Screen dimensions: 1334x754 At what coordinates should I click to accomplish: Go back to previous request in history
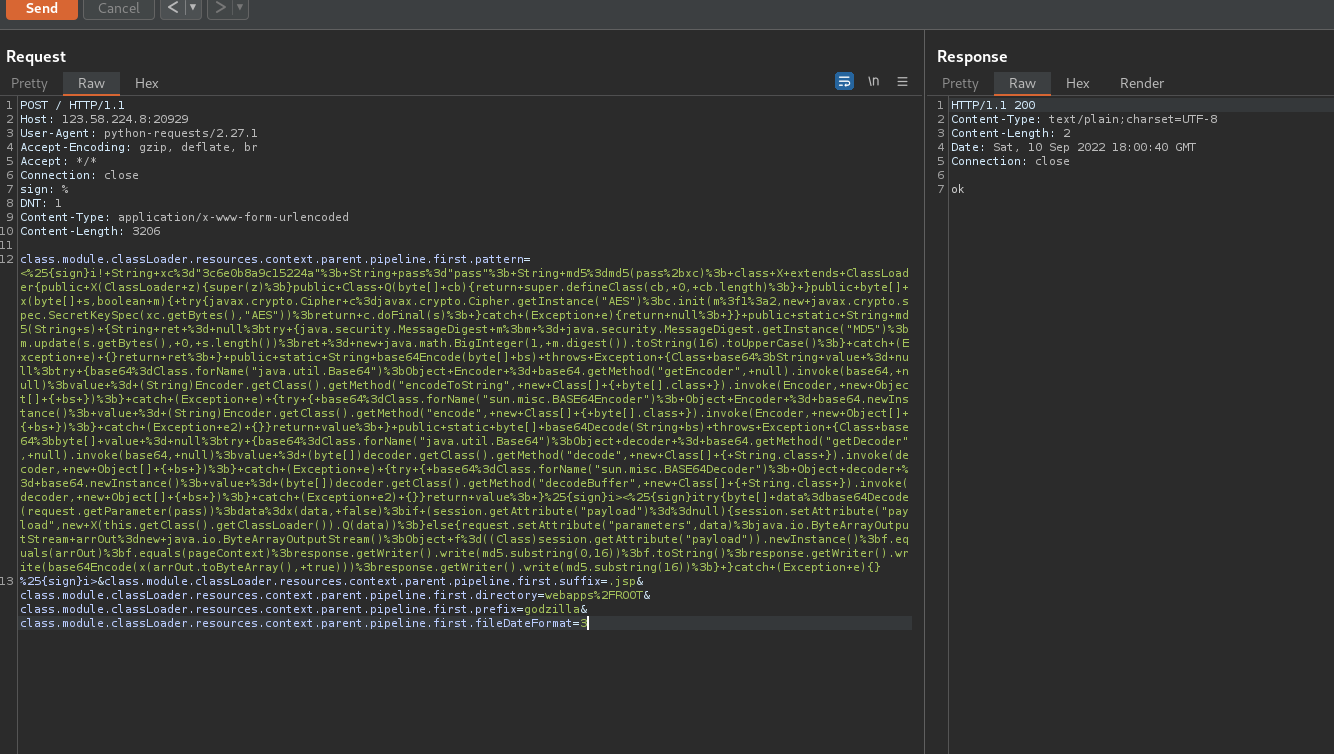172,8
